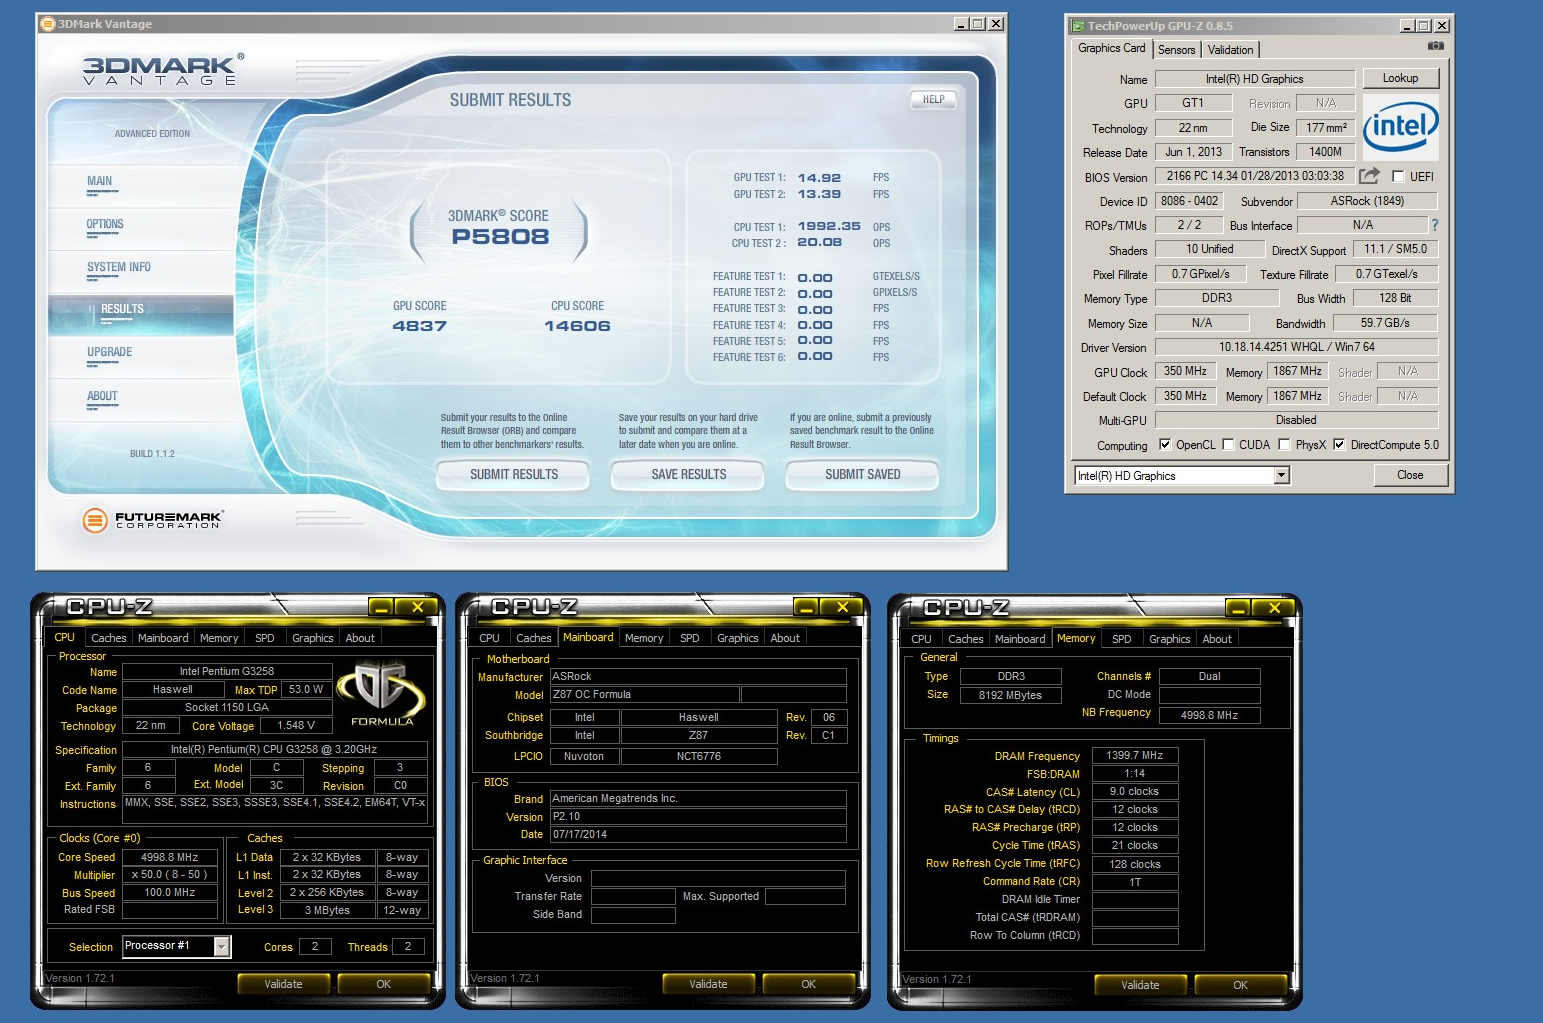This screenshot has width=1543, height=1023.
Task: Click the Core Voltage 1.548 V field
Action: click(x=296, y=726)
